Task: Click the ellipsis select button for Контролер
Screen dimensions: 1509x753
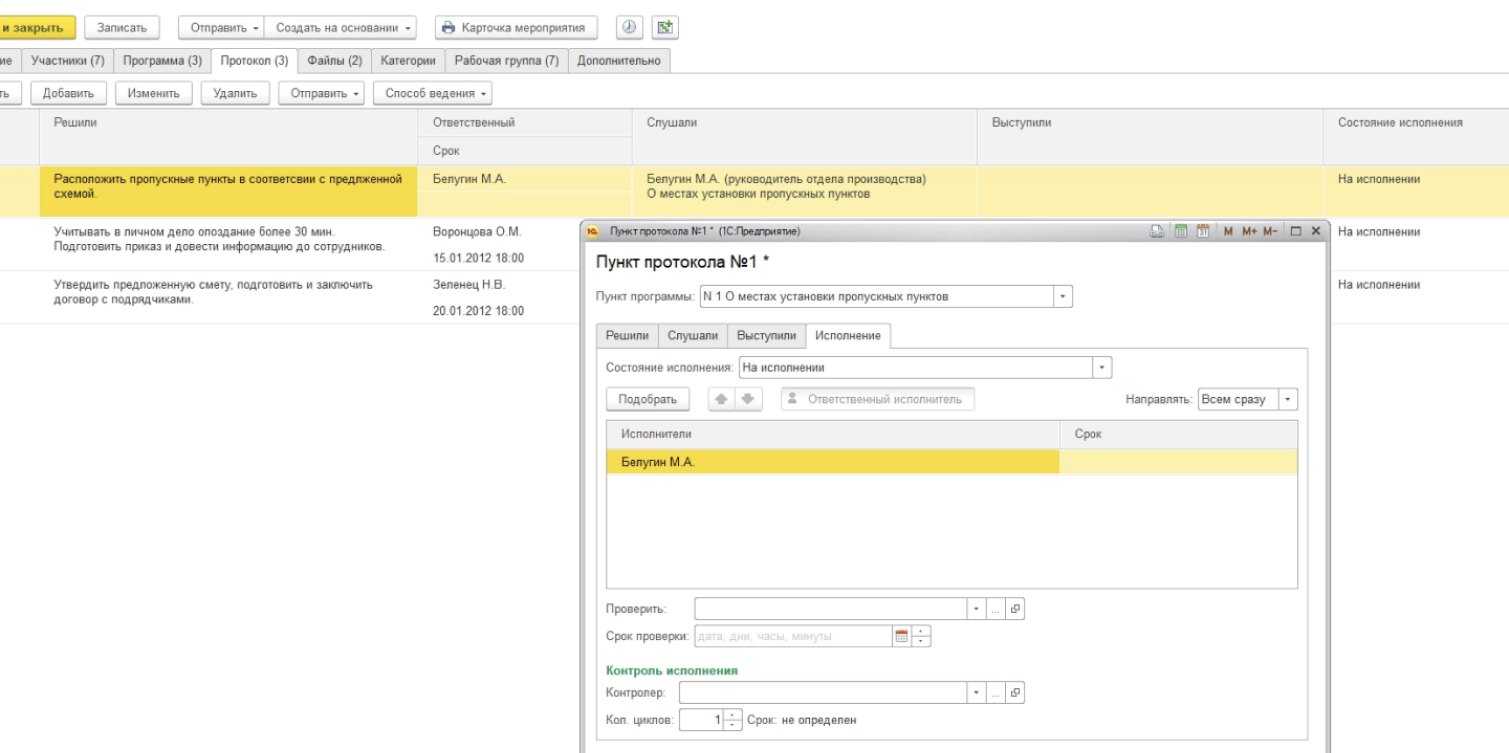Action: click(996, 692)
